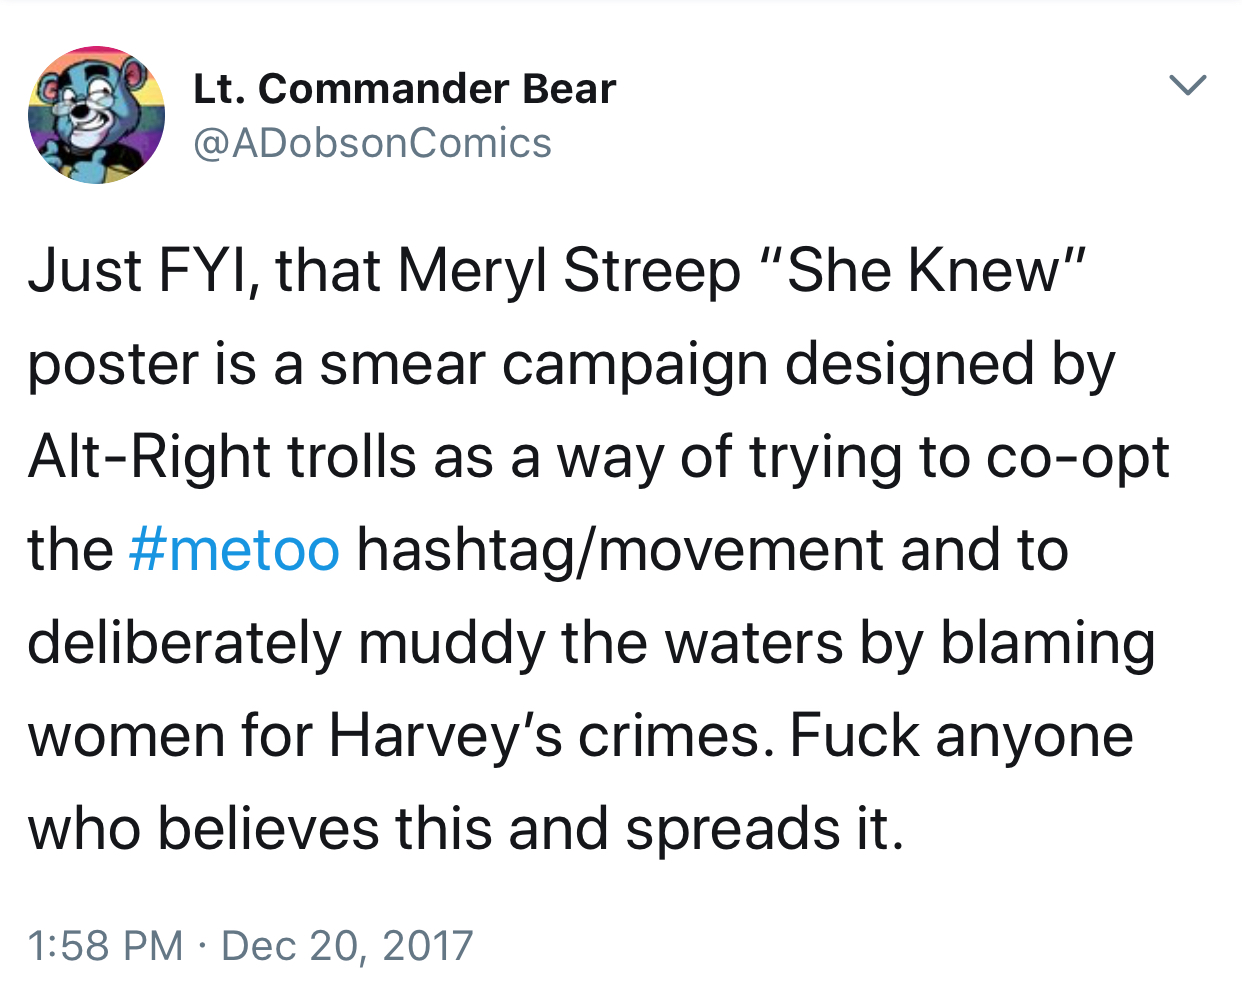Click the word "deliberately" in the tweet
Screen dimensions: 1242x1006
[184, 643]
